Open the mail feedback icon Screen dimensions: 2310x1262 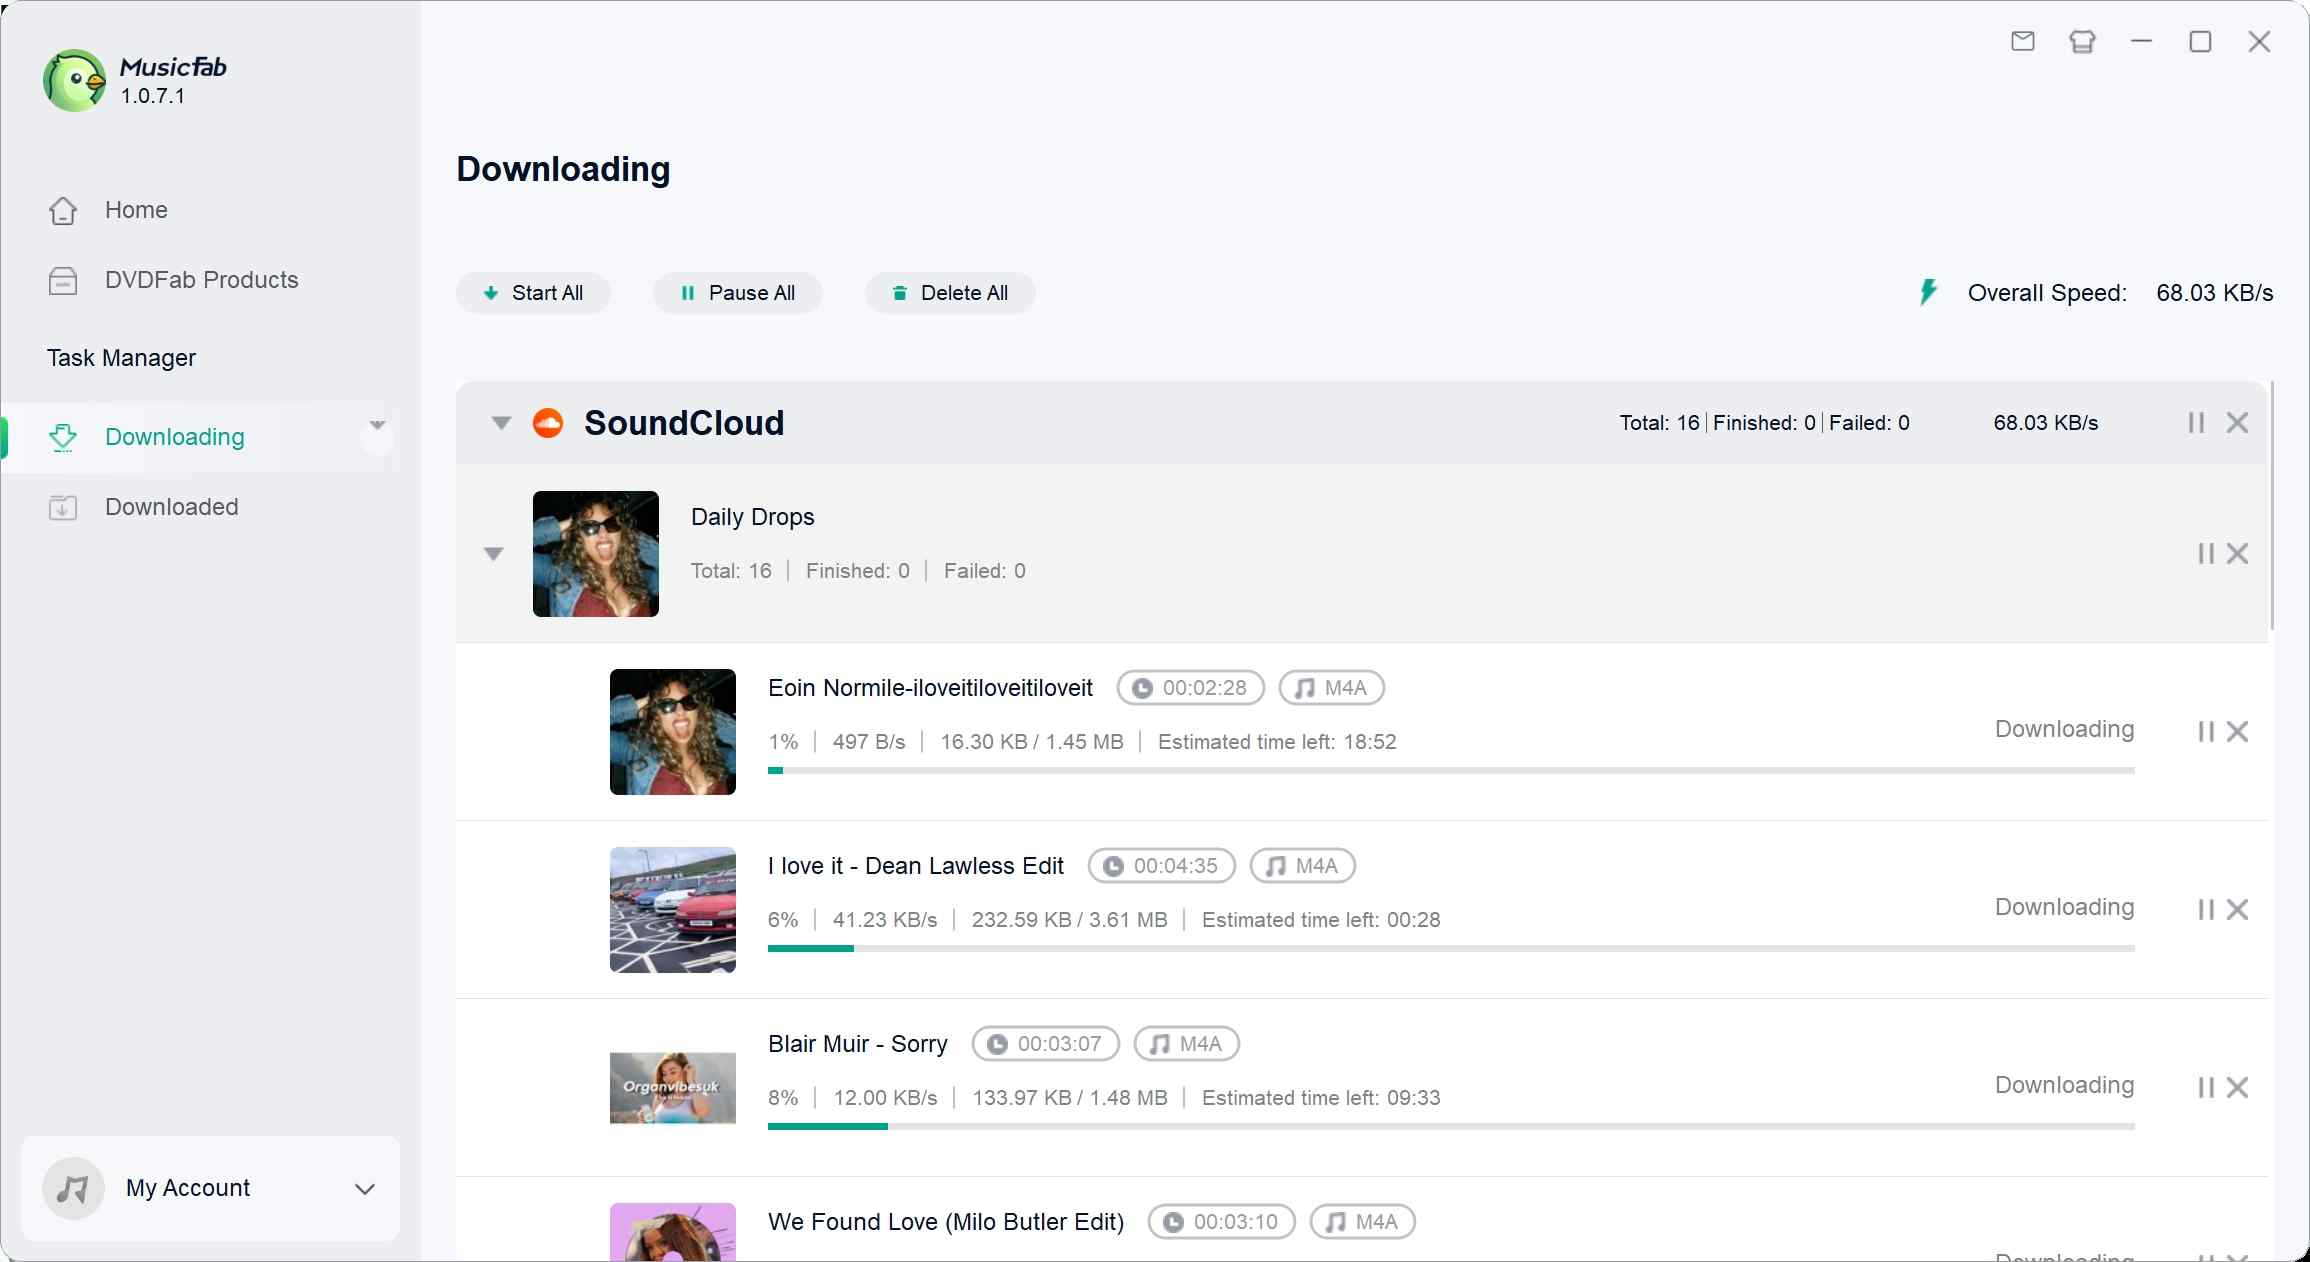tap(2023, 41)
